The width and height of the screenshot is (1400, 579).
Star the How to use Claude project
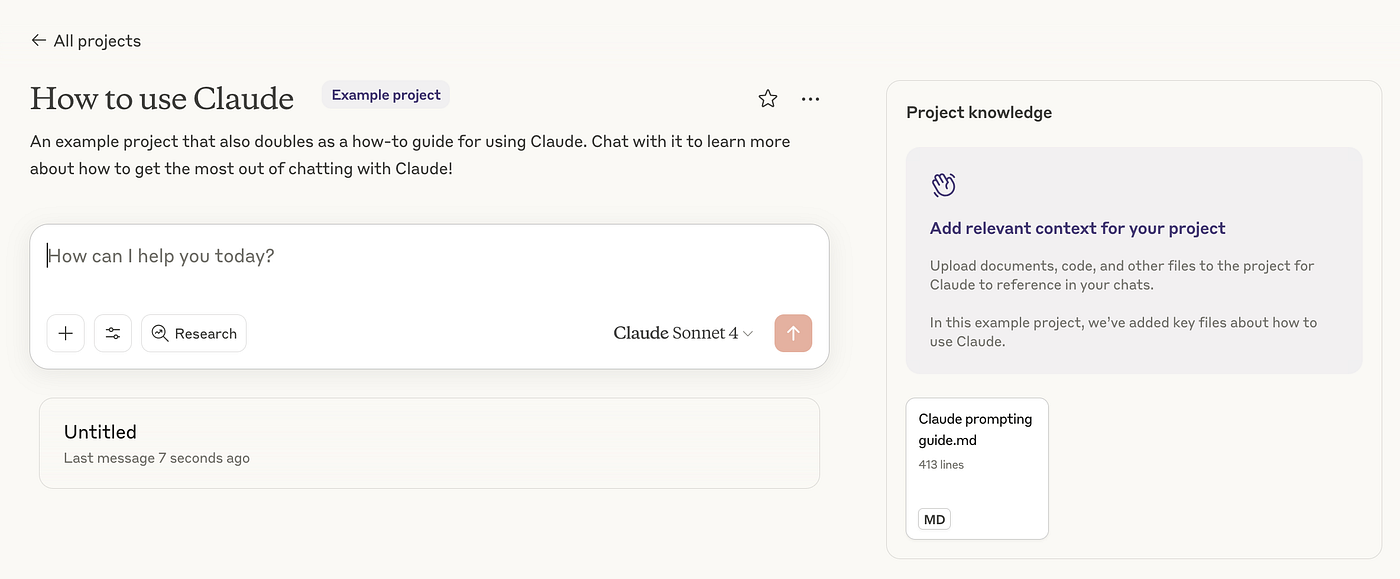768,98
